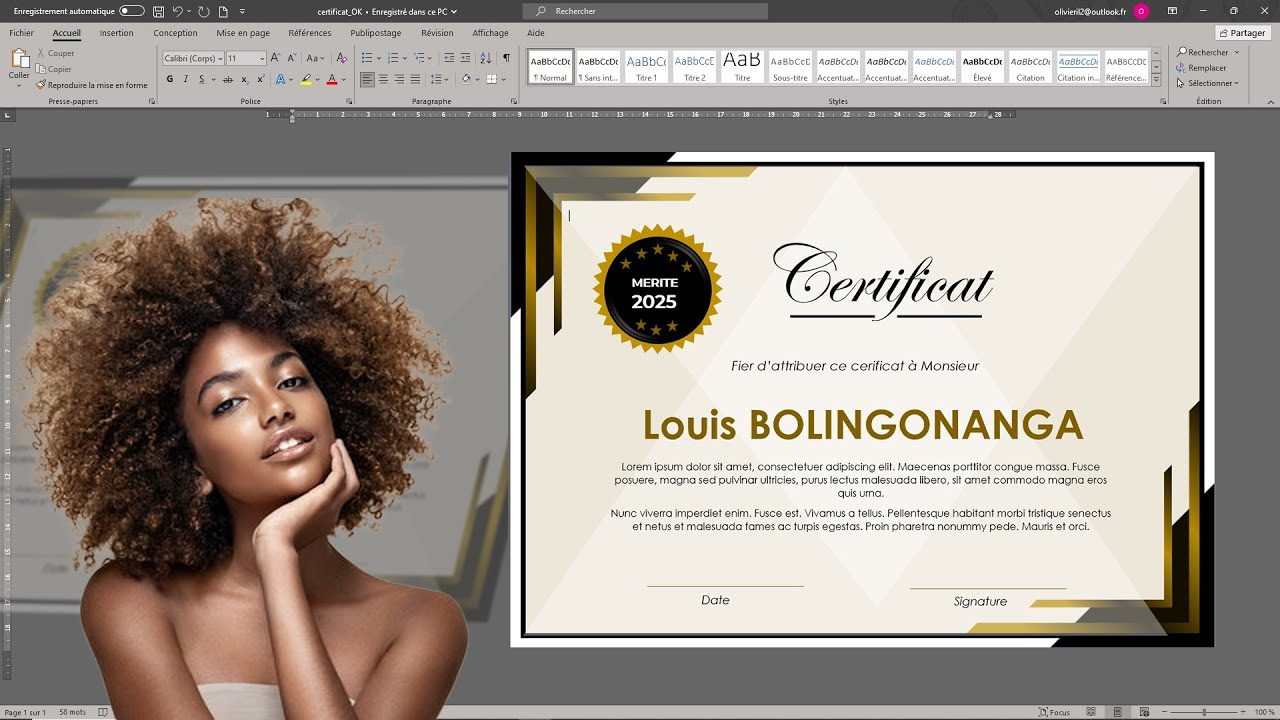Decrease paragraph indent
The image size is (1280, 720).
point(449,58)
